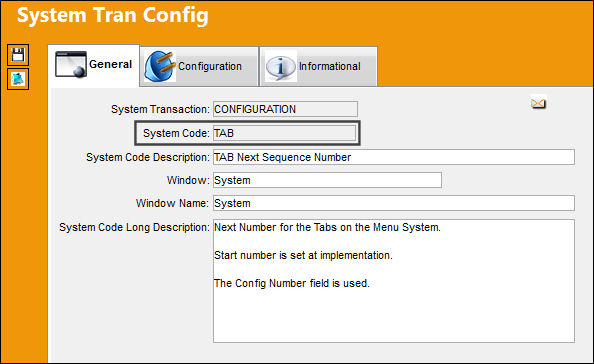Click the text 'The Config Number field is used.'
The width and height of the screenshot is (594, 364).
[x=292, y=283]
